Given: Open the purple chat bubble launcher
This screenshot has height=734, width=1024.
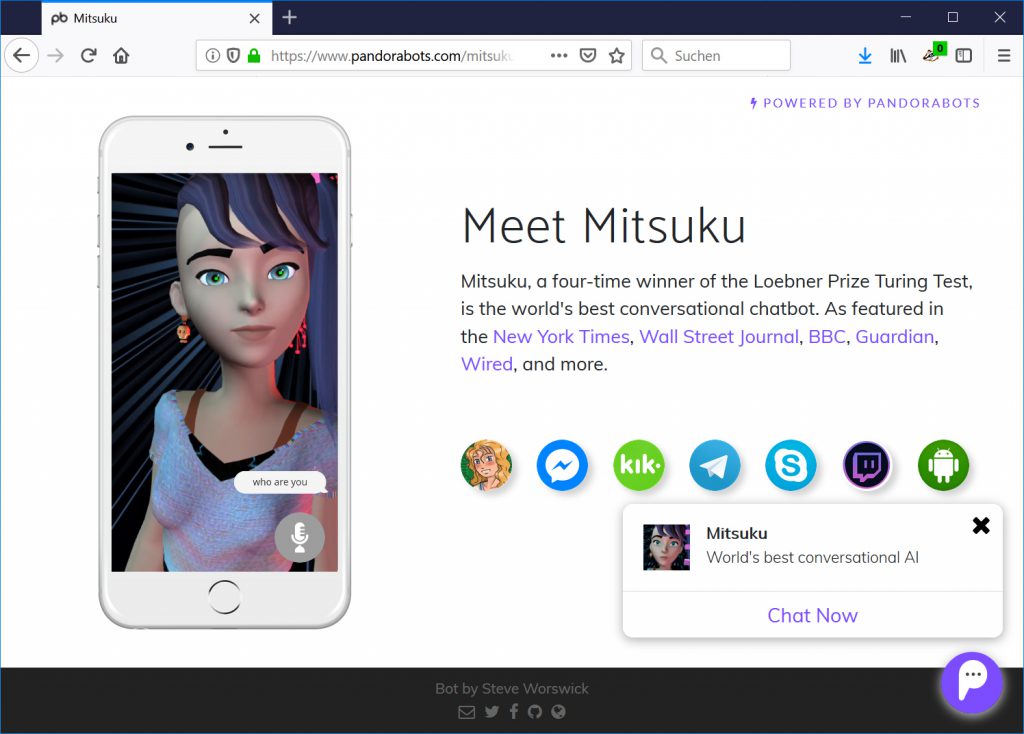Looking at the screenshot, I should 971,683.
